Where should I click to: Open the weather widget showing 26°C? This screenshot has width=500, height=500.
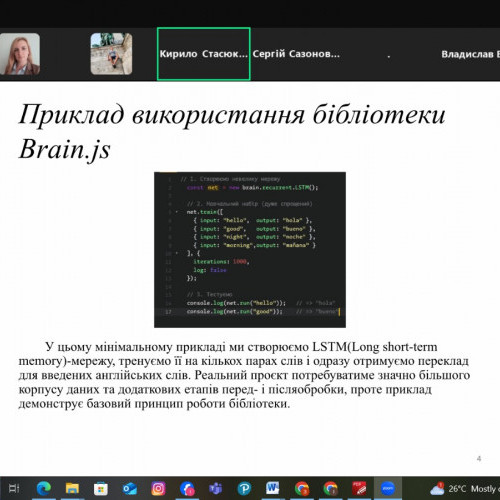pyautogui.click(x=465, y=489)
